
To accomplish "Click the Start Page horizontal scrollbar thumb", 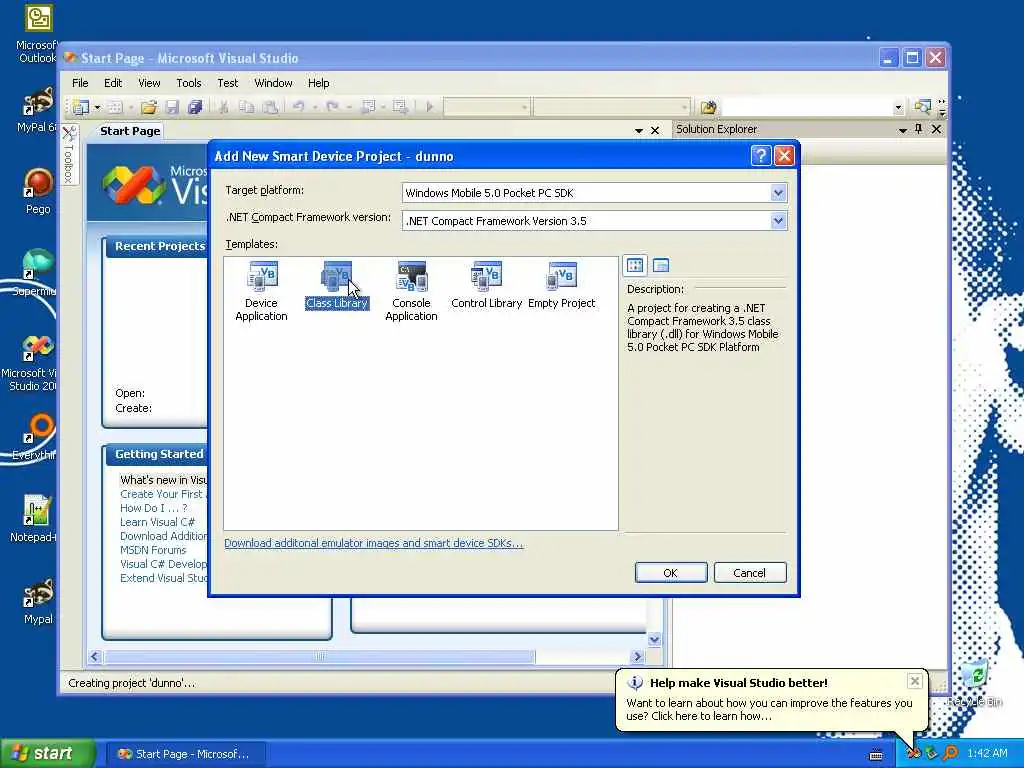I will click(319, 656).
